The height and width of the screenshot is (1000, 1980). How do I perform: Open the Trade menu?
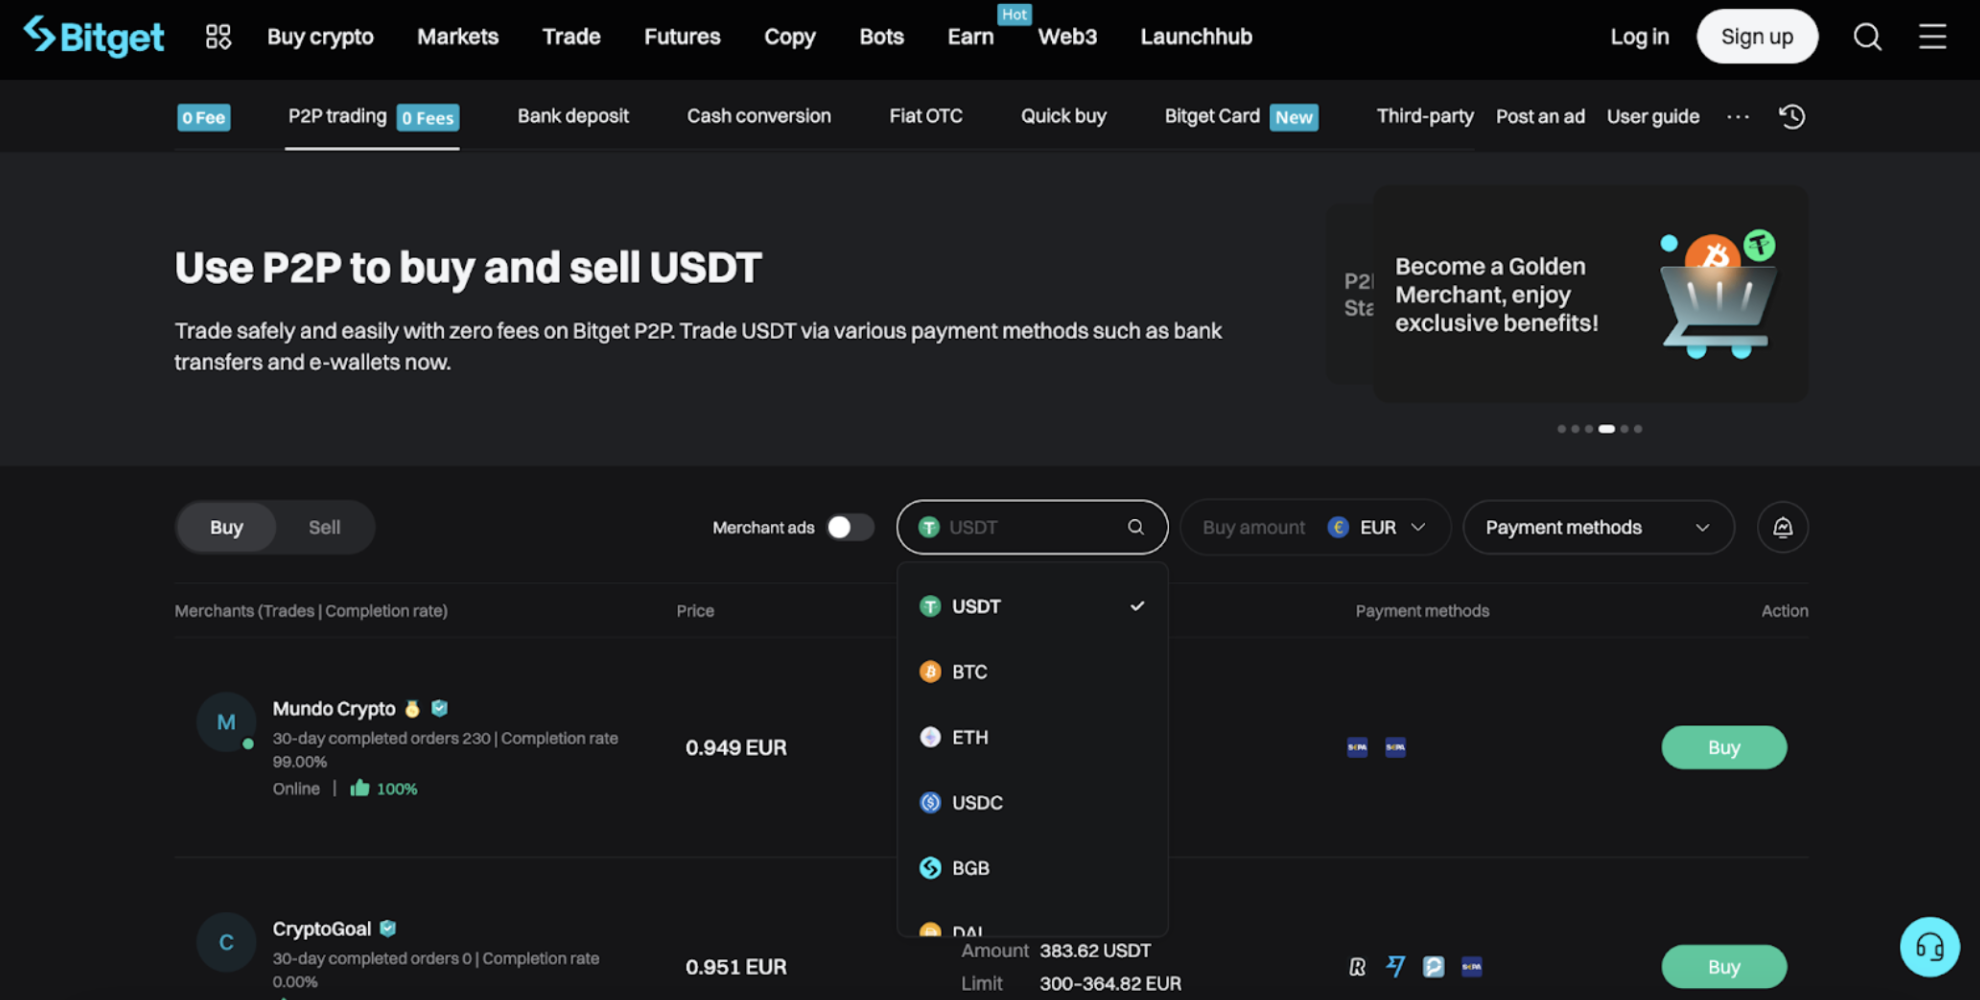571,37
